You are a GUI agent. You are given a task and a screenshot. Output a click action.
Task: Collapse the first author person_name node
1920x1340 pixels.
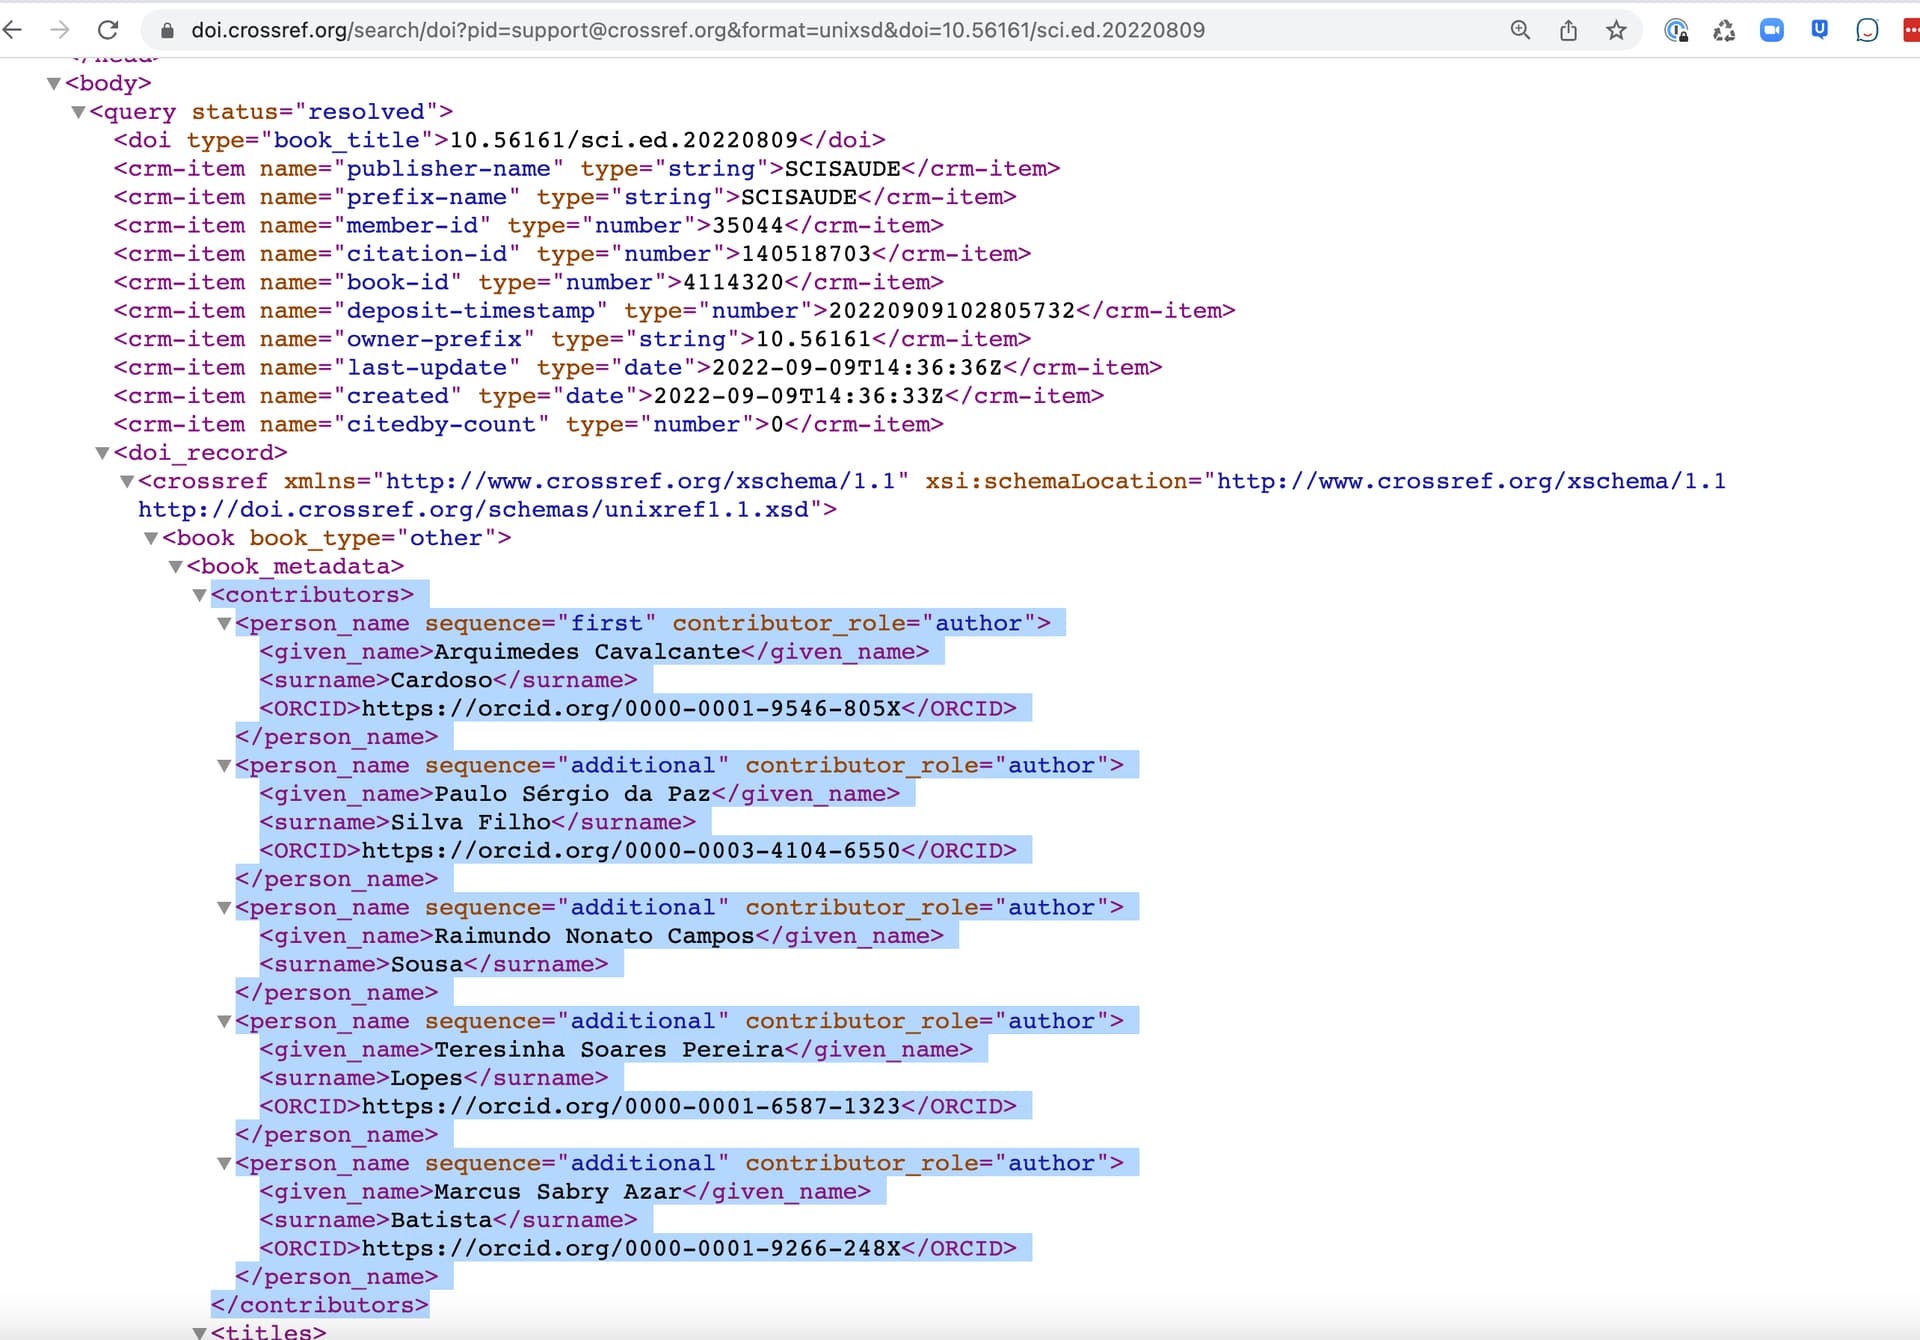coord(224,624)
